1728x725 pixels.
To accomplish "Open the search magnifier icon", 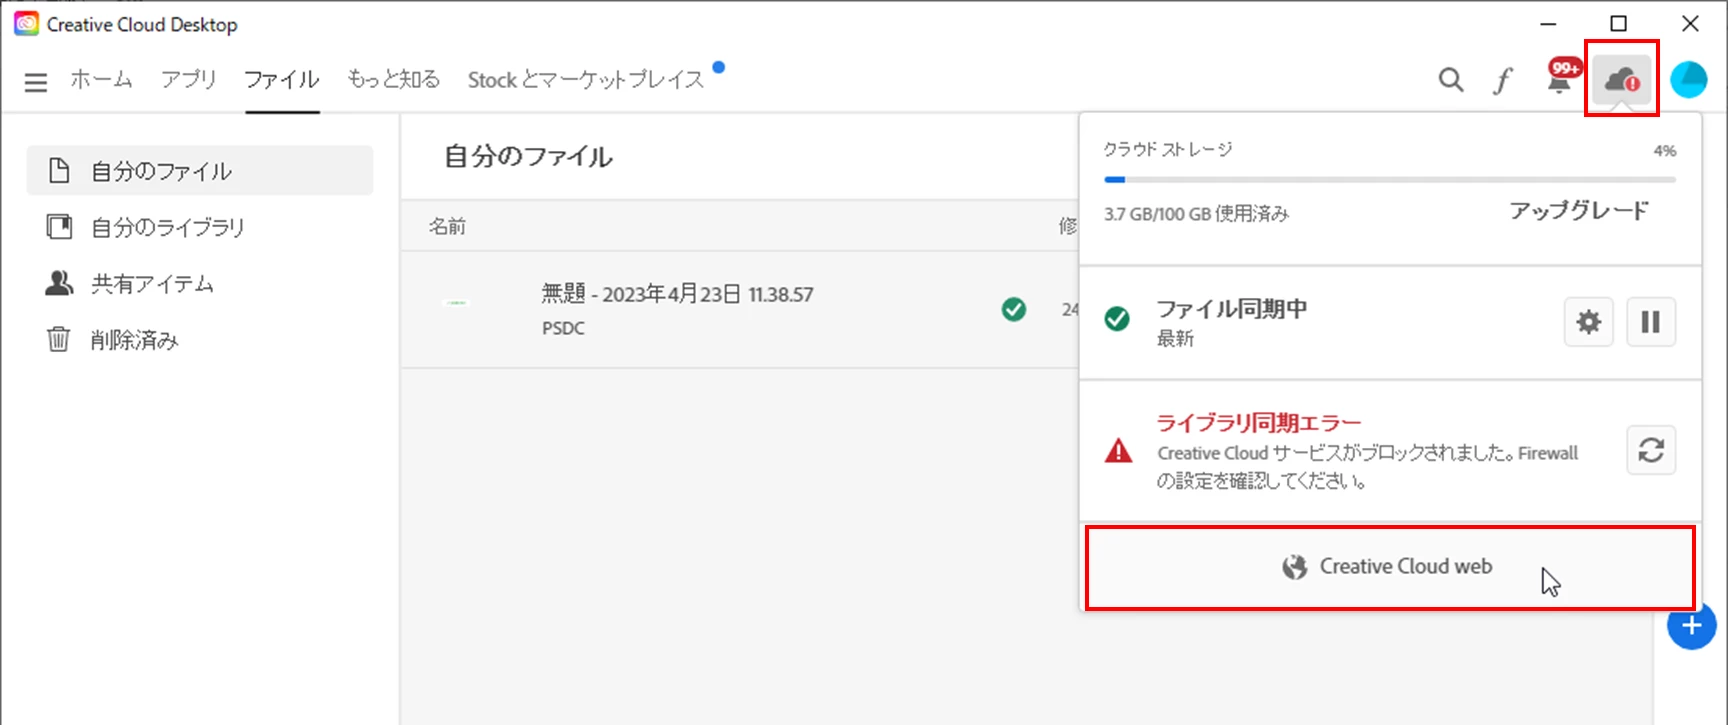I will 1451,80.
